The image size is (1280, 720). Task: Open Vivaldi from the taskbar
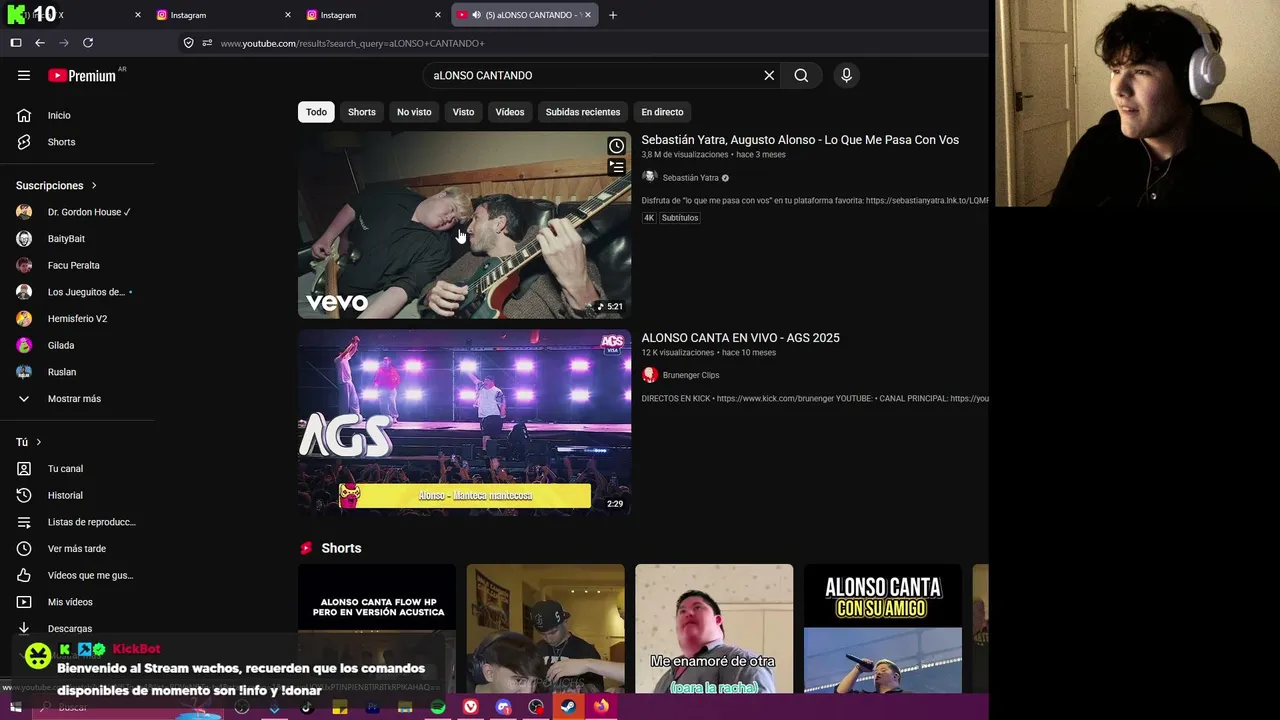coord(471,707)
